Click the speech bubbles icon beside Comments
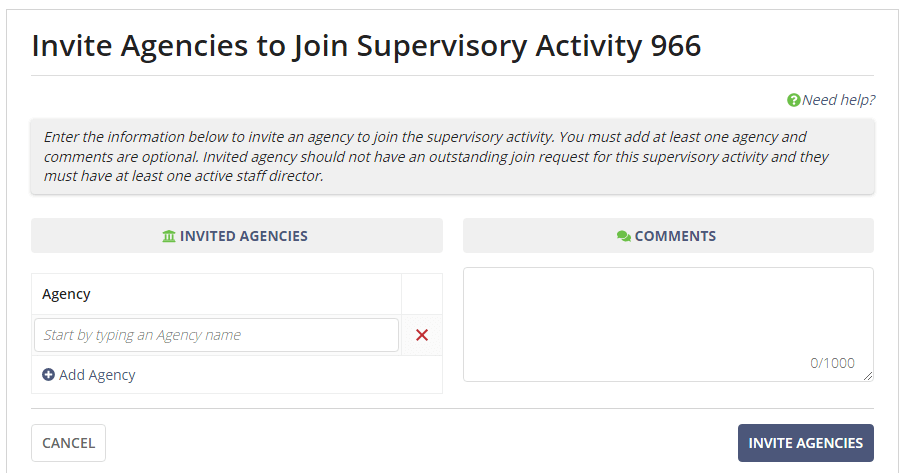Viewport: 904px width, 473px height. 624,237
